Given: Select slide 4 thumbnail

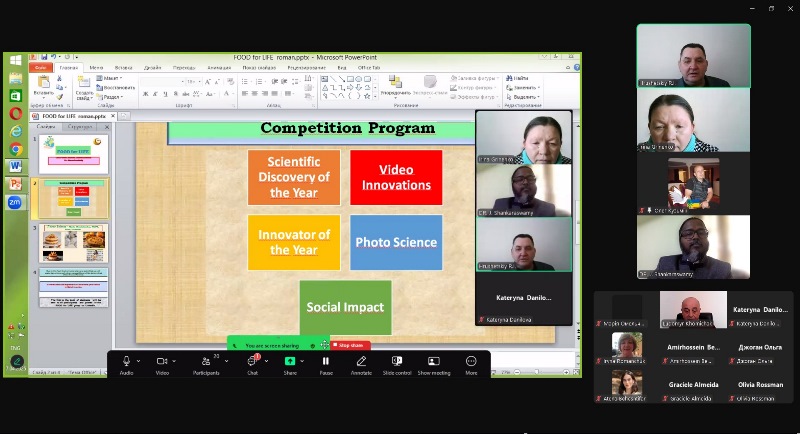Looking at the screenshot, I should 73,288.
